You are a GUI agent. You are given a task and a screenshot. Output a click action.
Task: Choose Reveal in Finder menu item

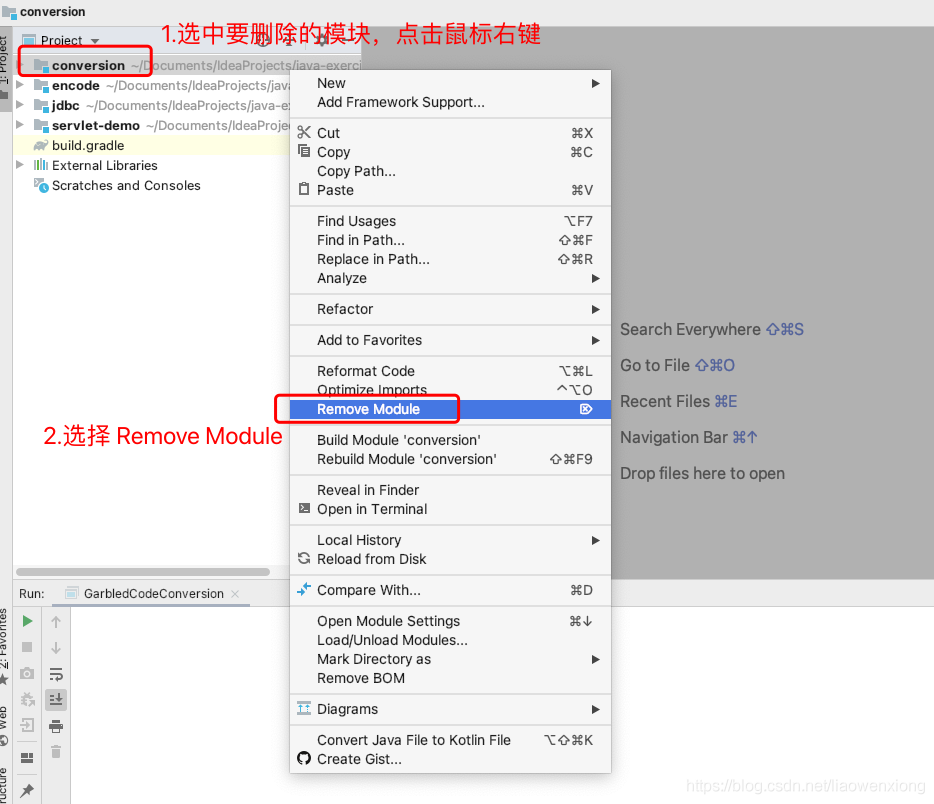pos(450,490)
